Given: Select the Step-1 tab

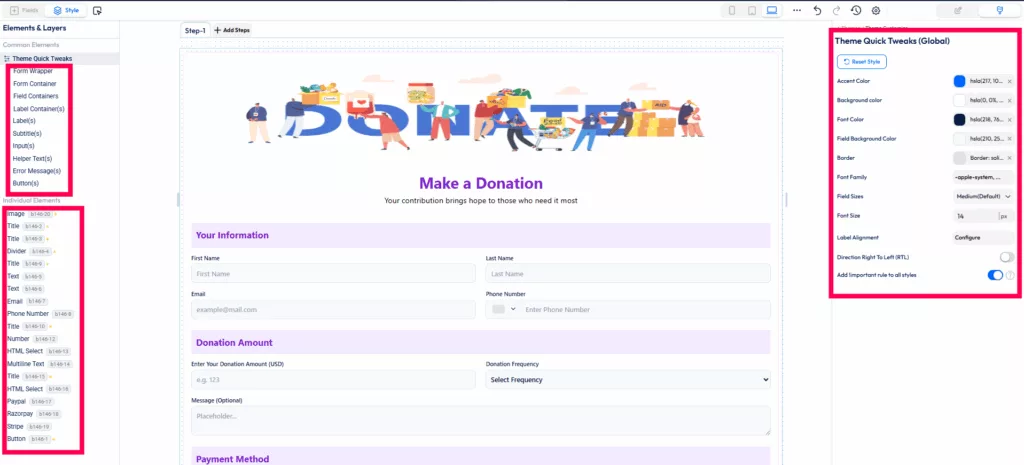Looking at the screenshot, I should 194,31.
